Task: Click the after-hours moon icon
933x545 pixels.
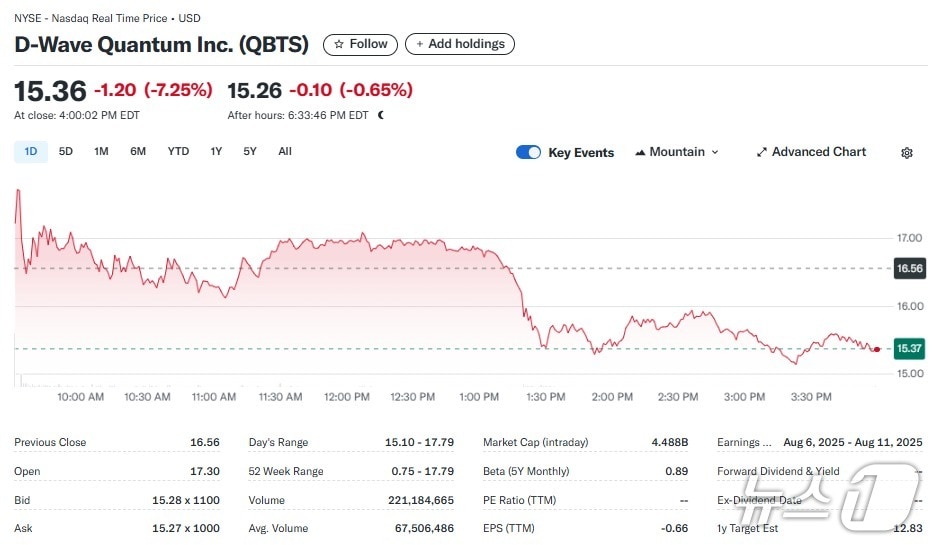Action: (381, 115)
